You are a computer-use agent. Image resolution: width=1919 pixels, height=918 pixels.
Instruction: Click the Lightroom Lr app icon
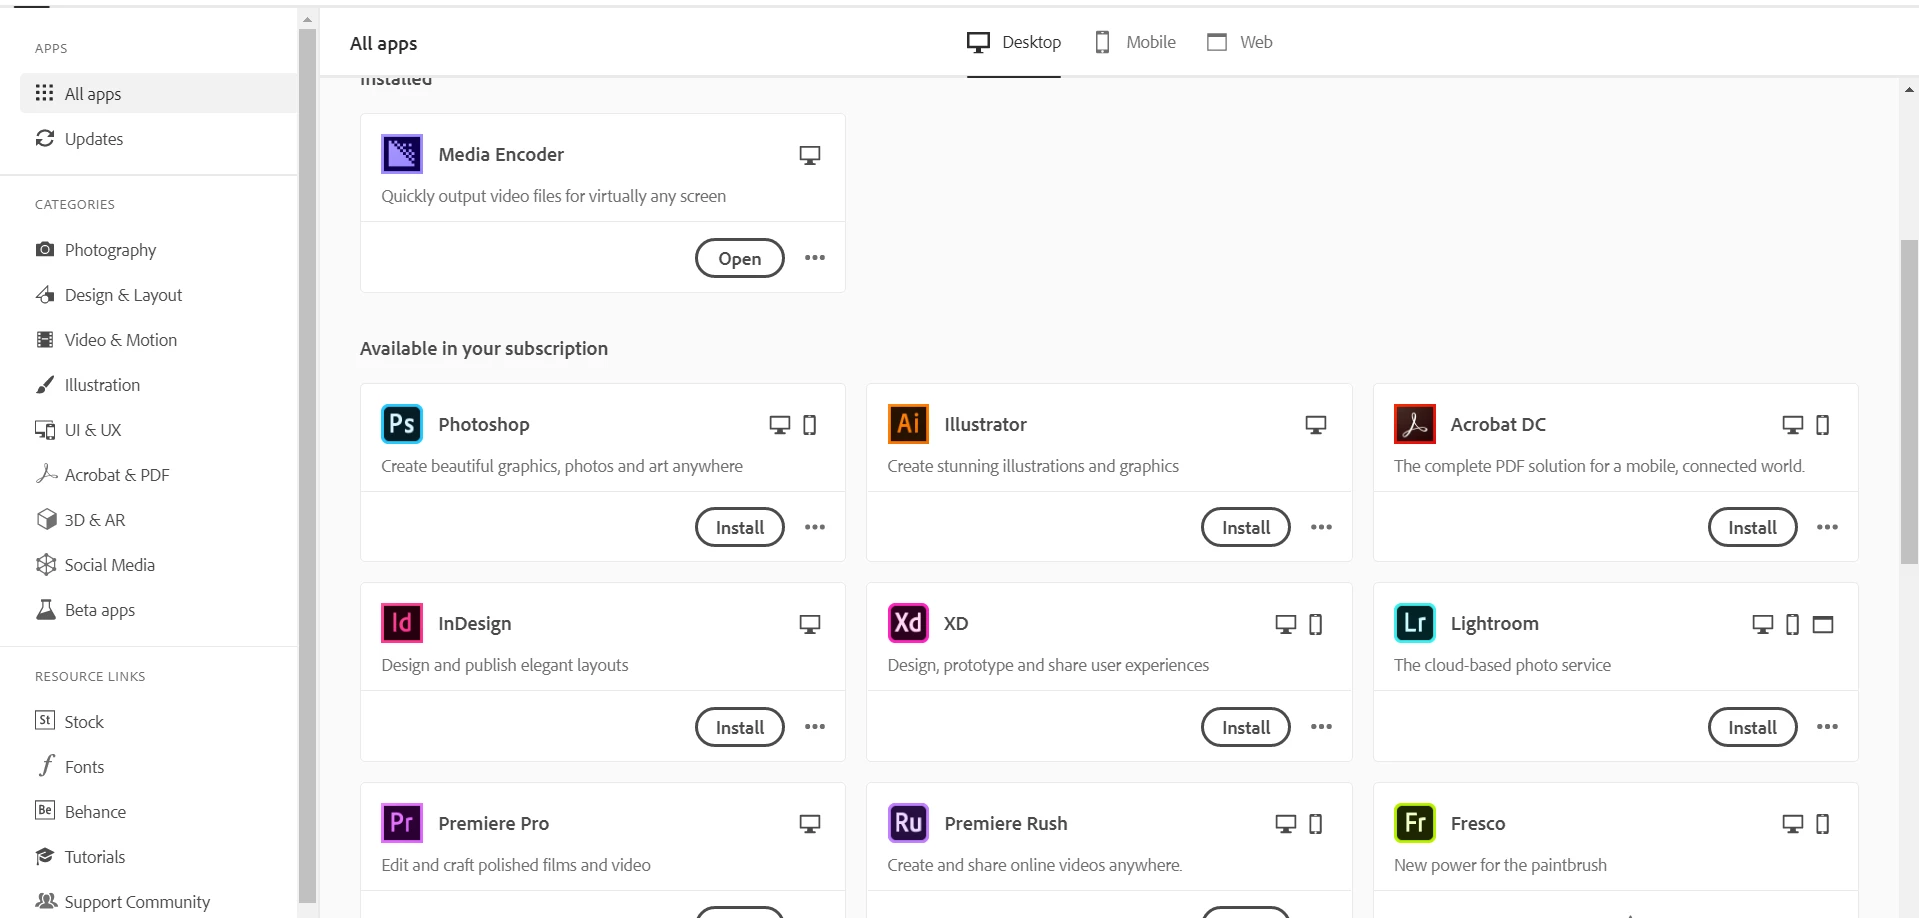[1415, 623]
